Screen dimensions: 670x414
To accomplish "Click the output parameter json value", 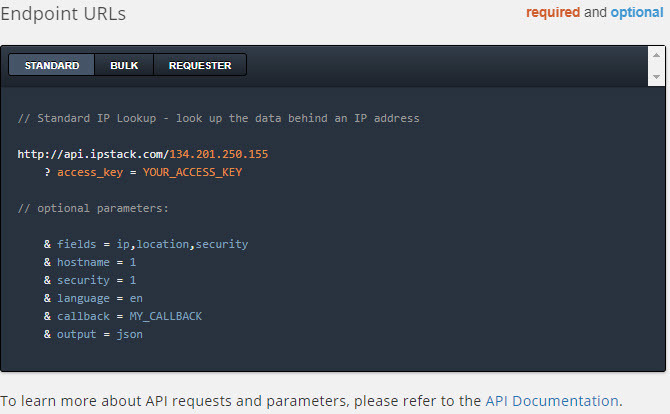I will tap(129, 334).
